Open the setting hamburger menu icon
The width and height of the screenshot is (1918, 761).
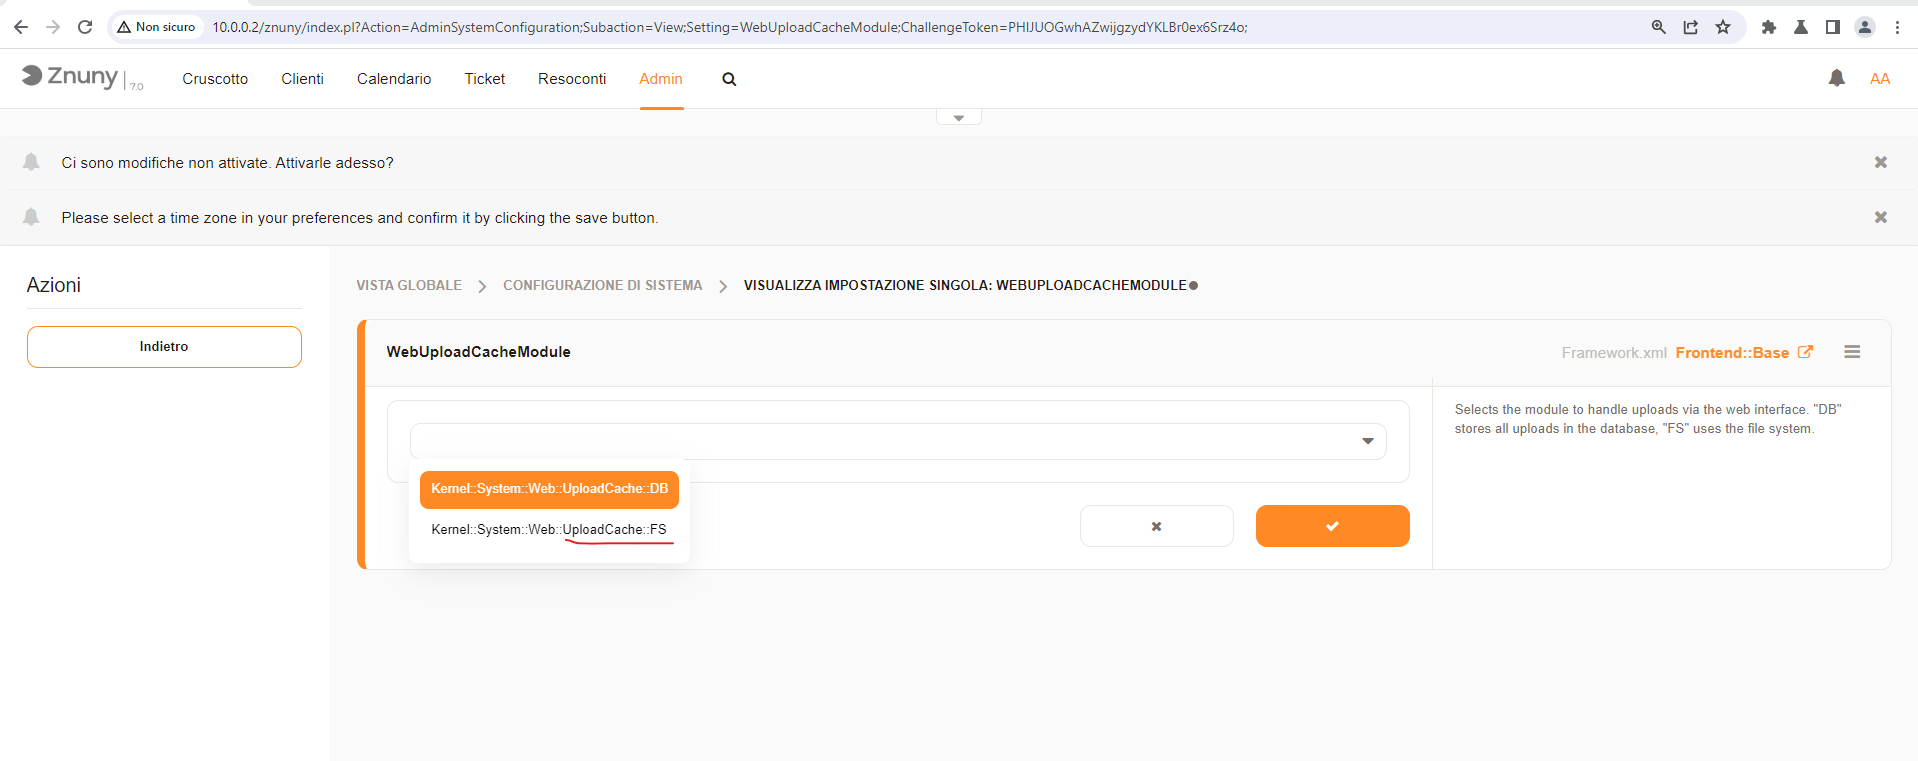tap(1852, 352)
